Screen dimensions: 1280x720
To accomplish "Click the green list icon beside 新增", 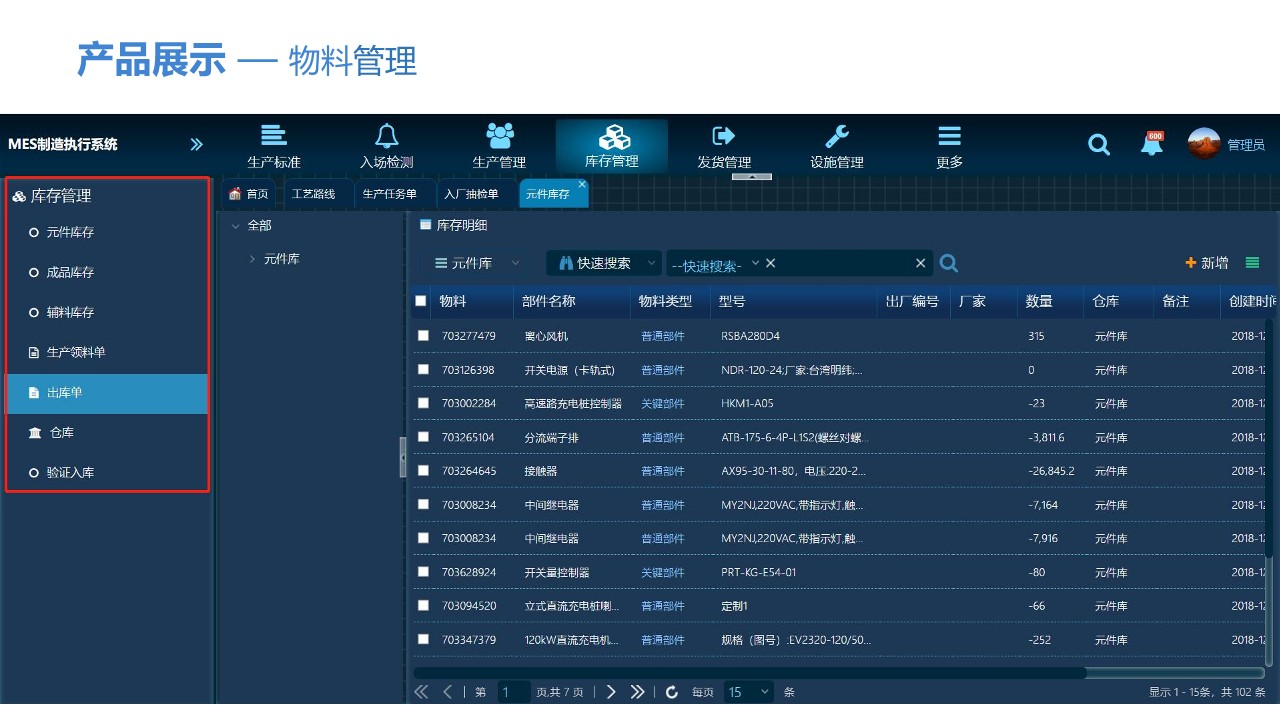I will [1252, 262].
